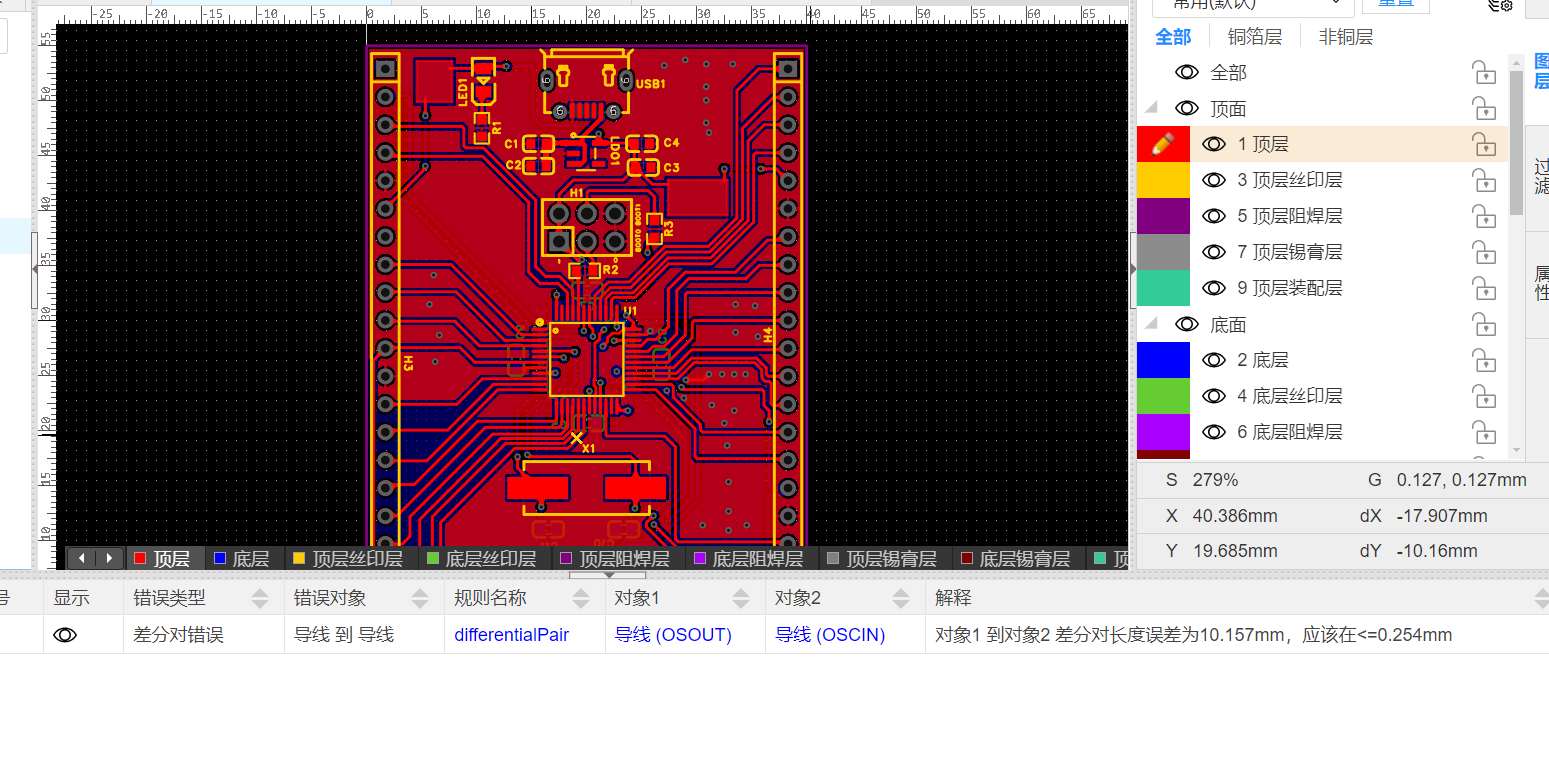Sort table by 规则名称 column arrows
Image resolution: width=1549 pixels, height=763 pixels.
[581, 598]
